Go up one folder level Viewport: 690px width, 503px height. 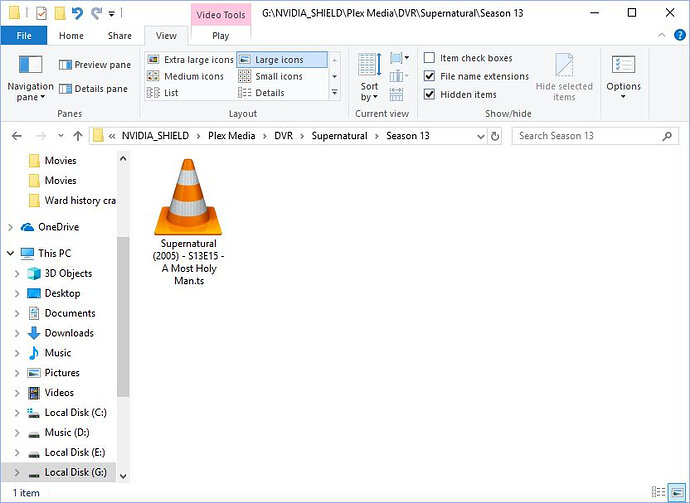tap(78, 136)
